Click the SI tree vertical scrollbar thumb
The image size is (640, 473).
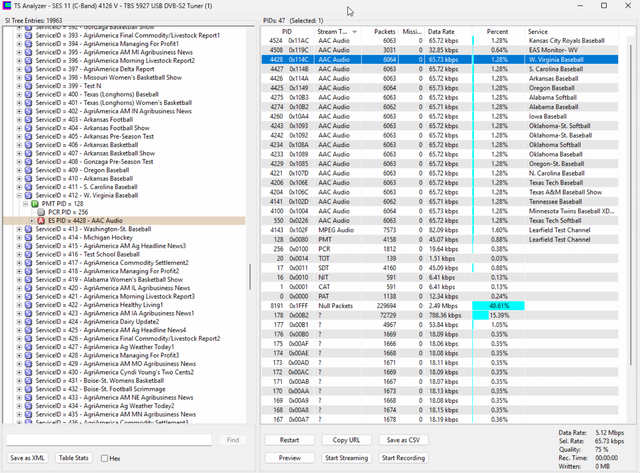coord(250,277)
